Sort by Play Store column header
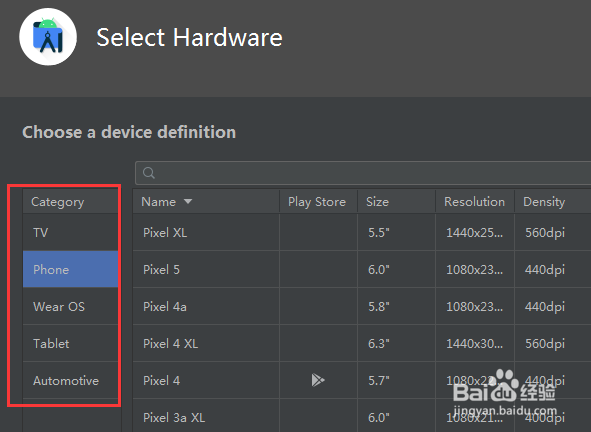The image size is (591, 432). (318, 202)
